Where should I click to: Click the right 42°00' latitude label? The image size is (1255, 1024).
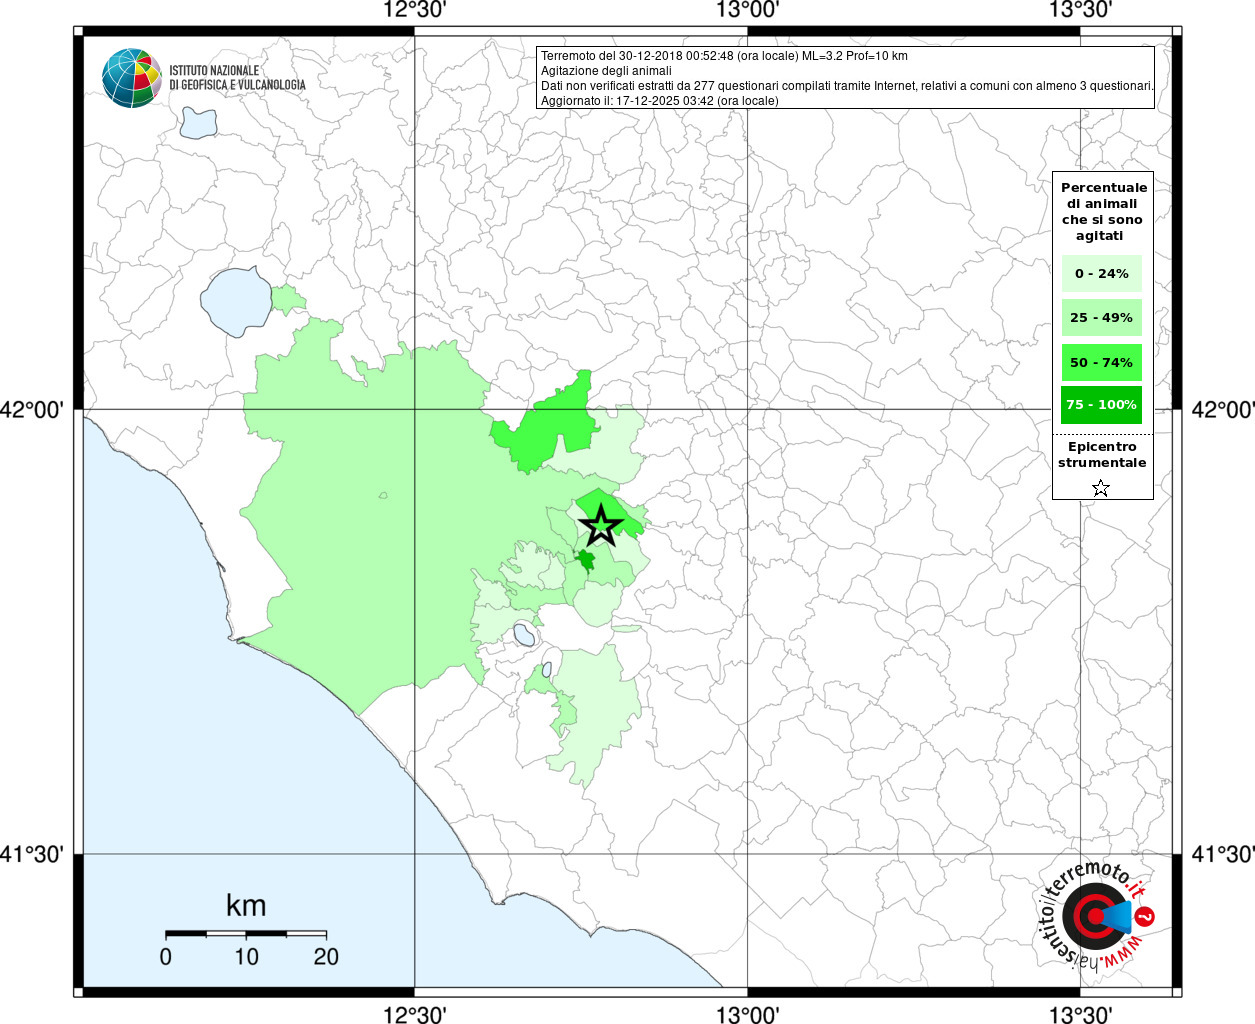point(1223,409)
